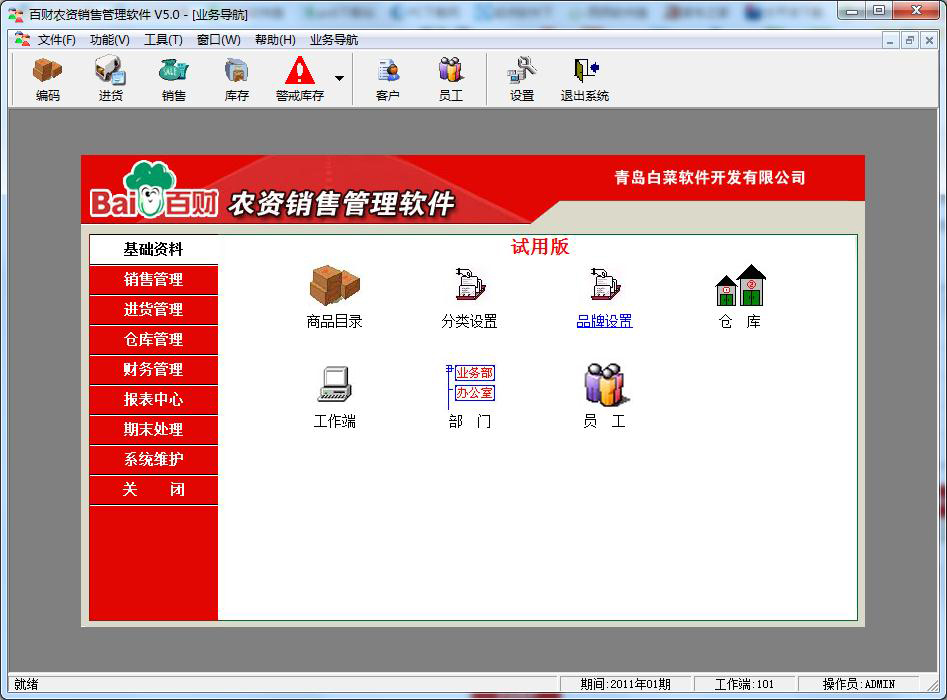947x700 pixels.
Task: Open the 功能(V) menu
Action: tap(110, 40)
